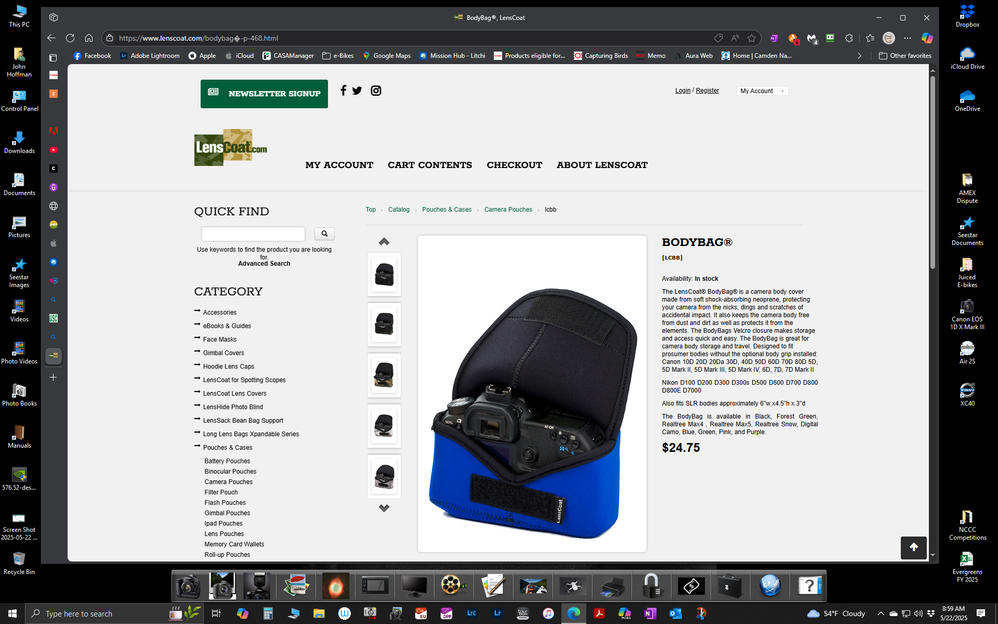Expand the Other favorites folder
This screenshot has width=998, height=624.
904,56
